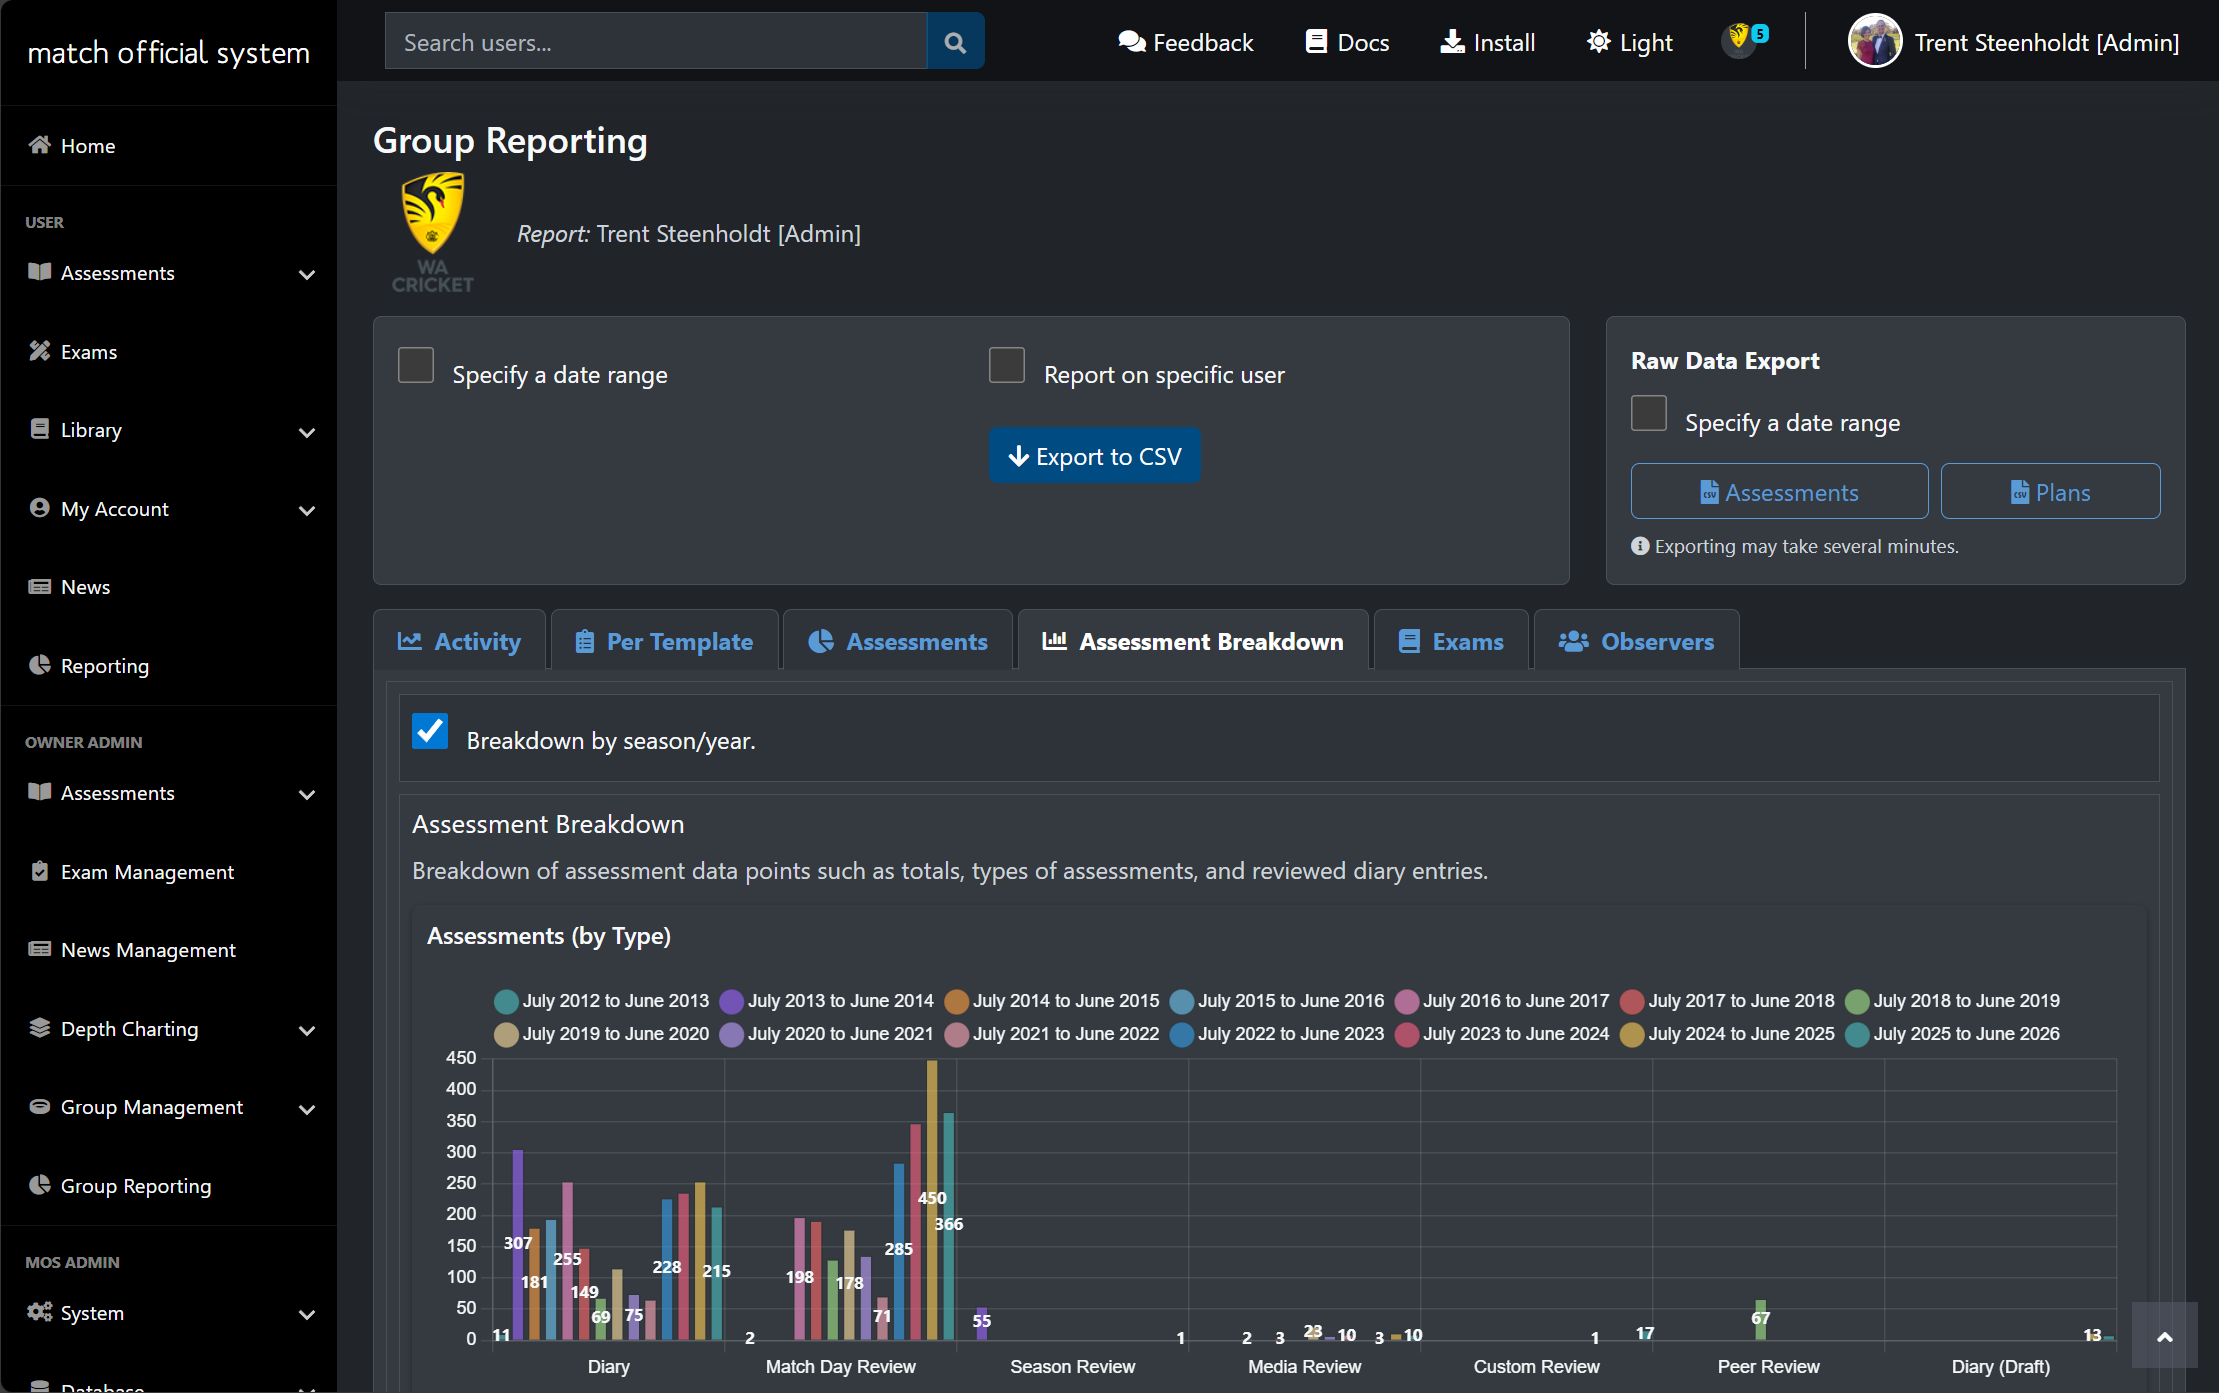Viewport: 2219px width, 1393px height.
Task: Hide the July 2017 to June 2018 legend swatch
Action: coord(1634,1001)
